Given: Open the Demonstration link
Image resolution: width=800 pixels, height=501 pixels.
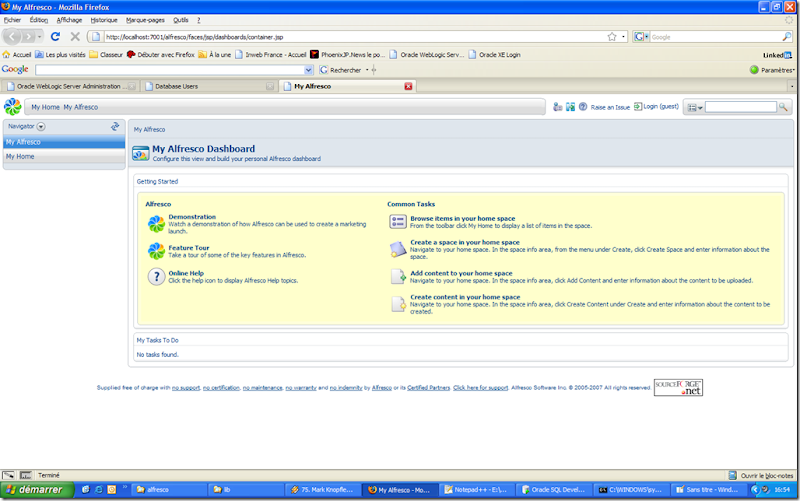Looking at the screenshot, I should click(192, 217).
